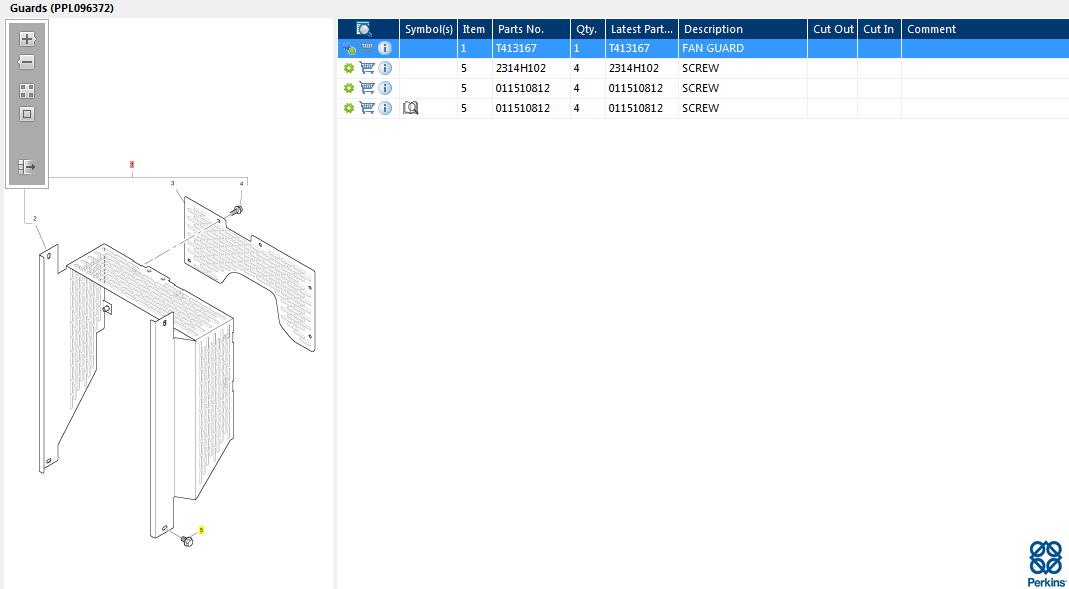This screenshot has width=1069, height=589.
Task: Select the FAN GUARD table row
Action: click(x=744, y=48)
